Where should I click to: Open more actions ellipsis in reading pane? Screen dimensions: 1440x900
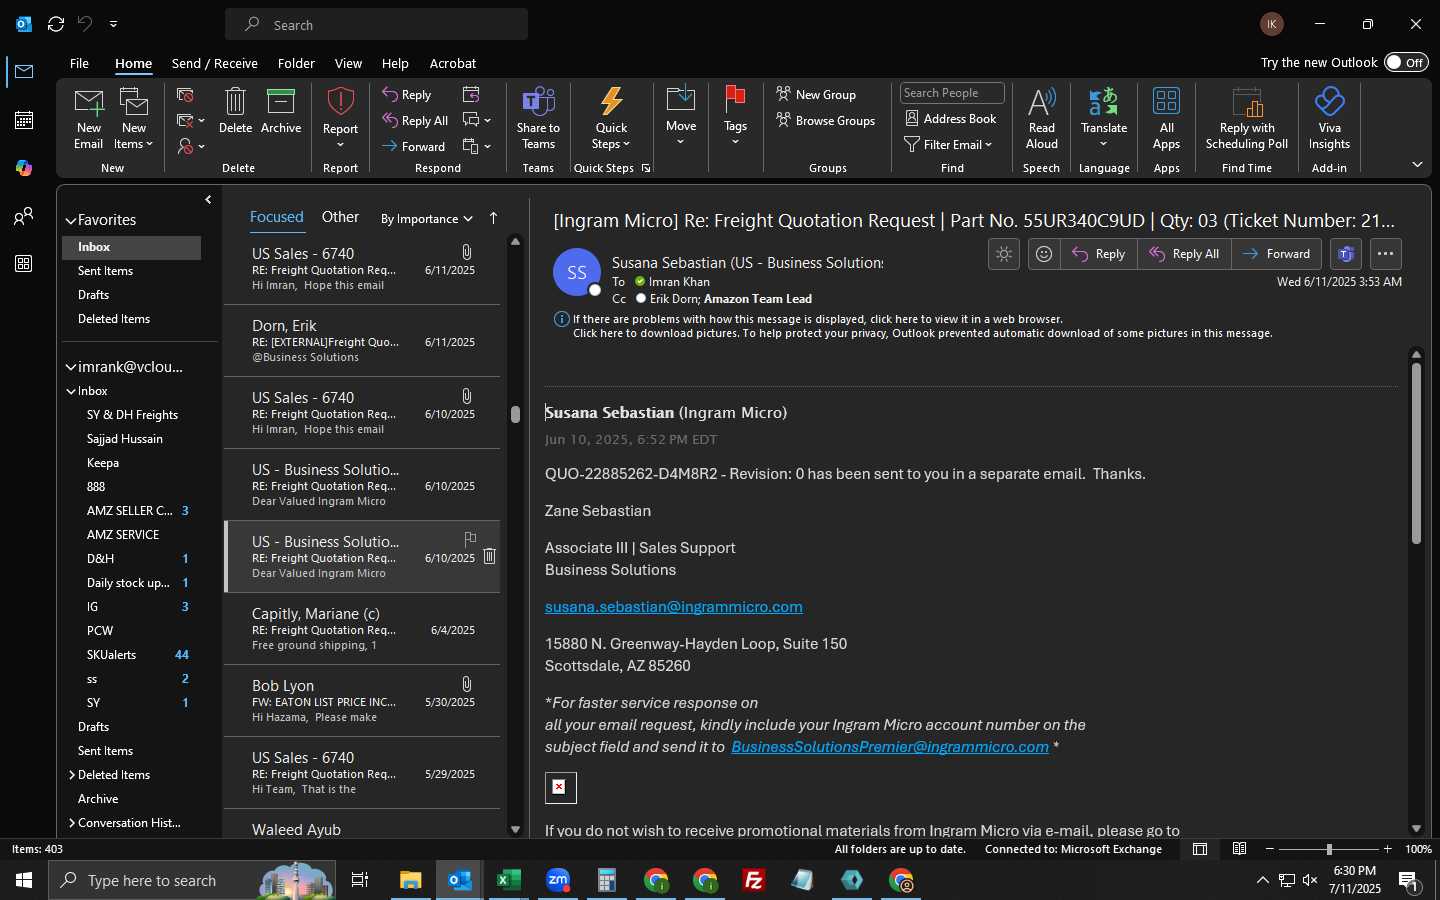coord(1385,254)
